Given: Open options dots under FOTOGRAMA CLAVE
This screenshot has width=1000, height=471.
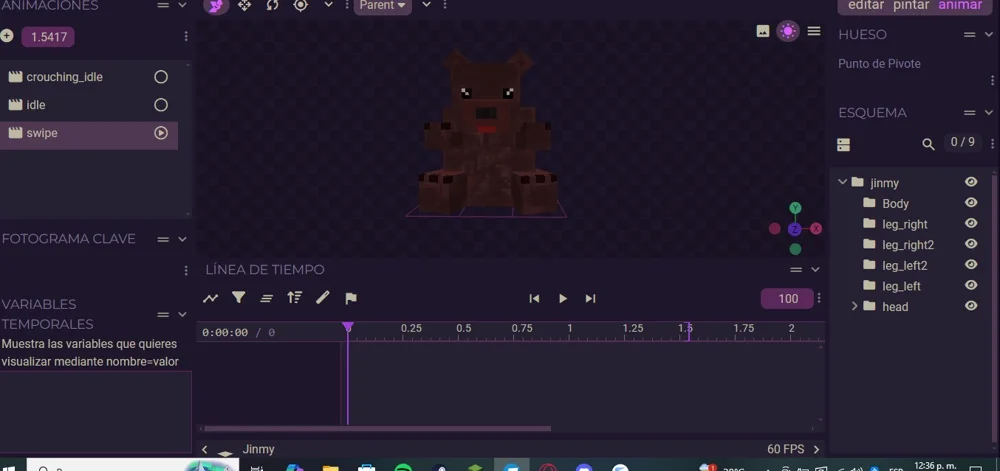Looking at the screenshot, I should pos(186,271).
